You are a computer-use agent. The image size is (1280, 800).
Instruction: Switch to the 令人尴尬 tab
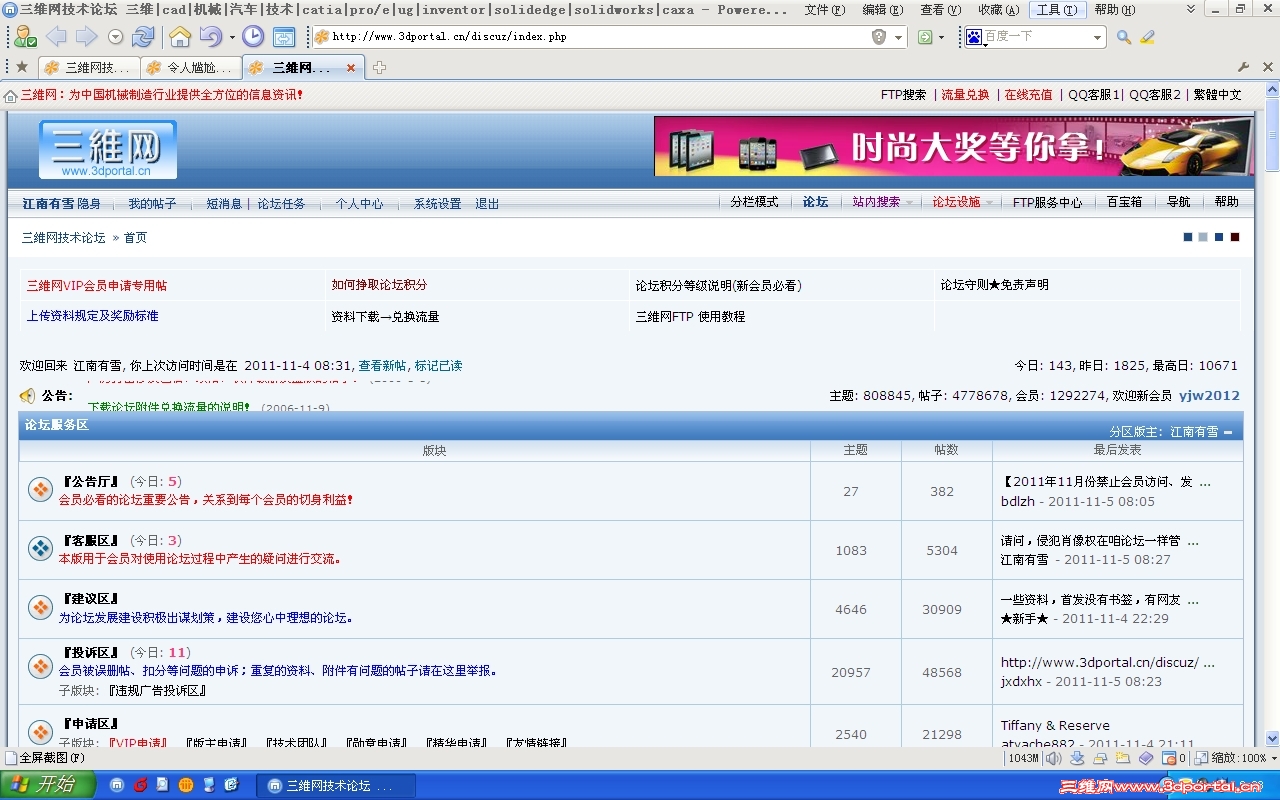[x=191, y=68]
